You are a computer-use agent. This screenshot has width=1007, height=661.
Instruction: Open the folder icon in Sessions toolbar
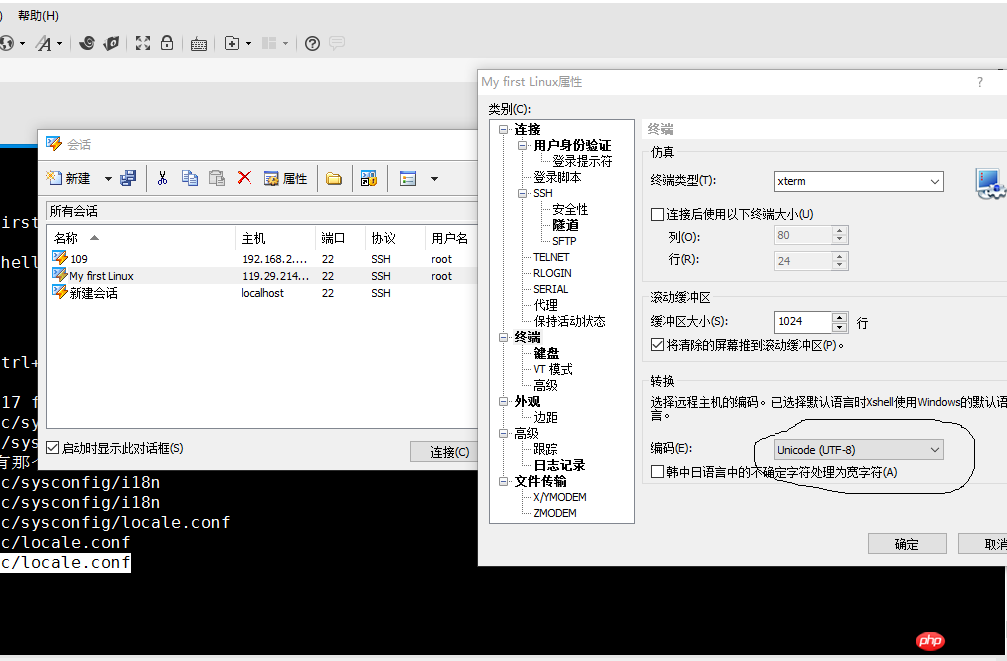click(x=334, y=178)
